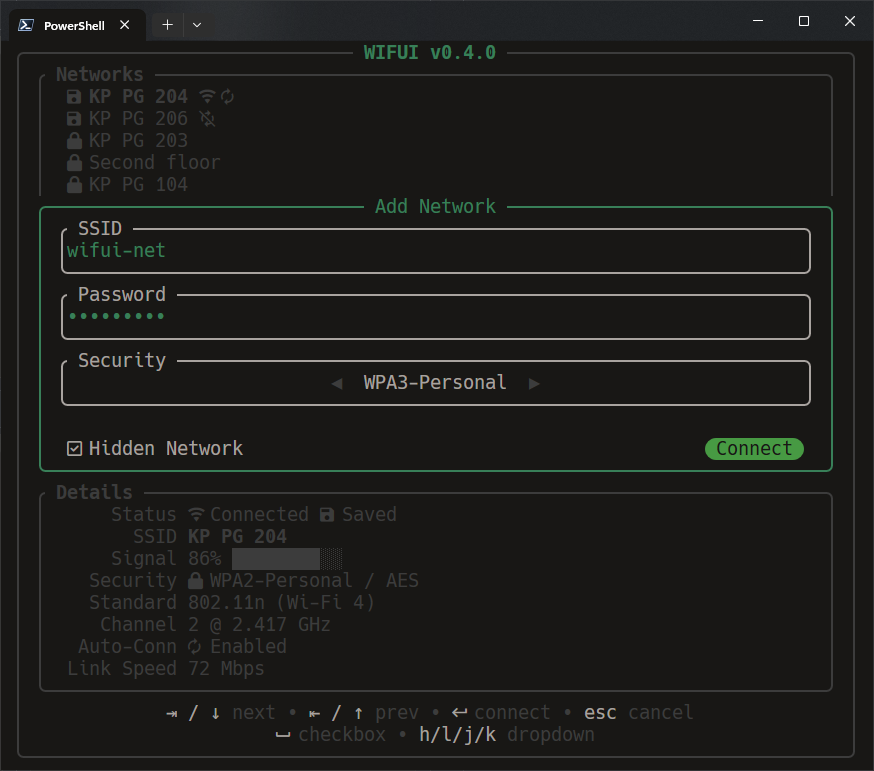Screen dimensions: 874x771
Task: Click the 'esc cancel' hint
Action: tap(638, 712)
